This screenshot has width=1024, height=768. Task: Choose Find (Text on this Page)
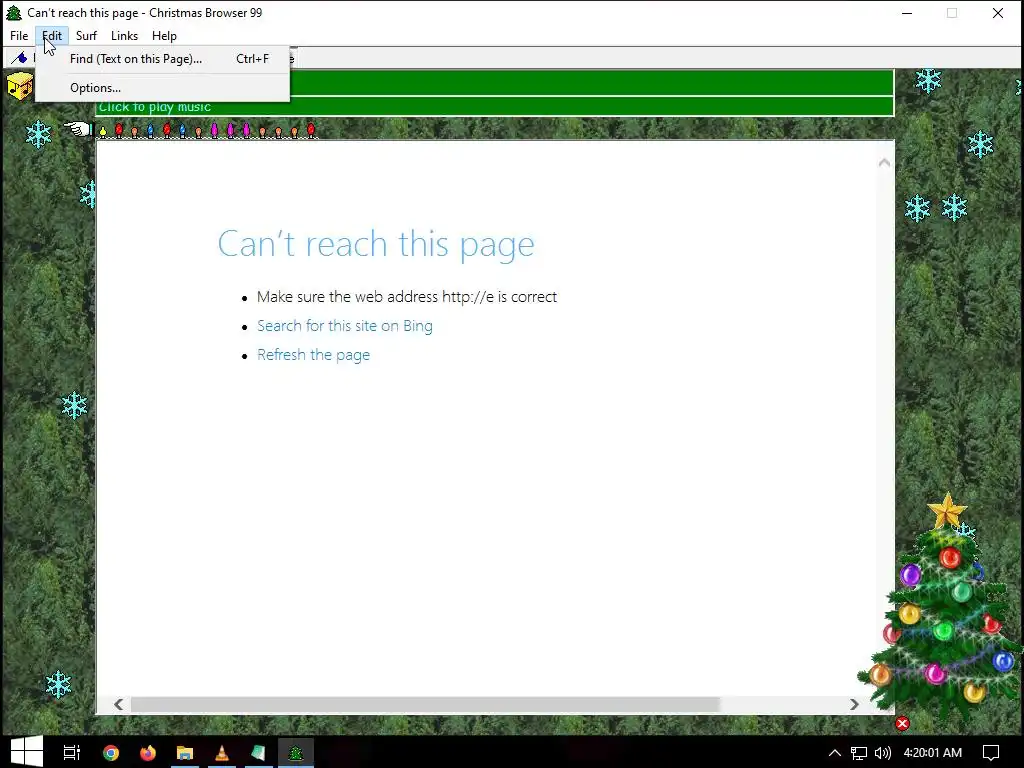[163, 59]
